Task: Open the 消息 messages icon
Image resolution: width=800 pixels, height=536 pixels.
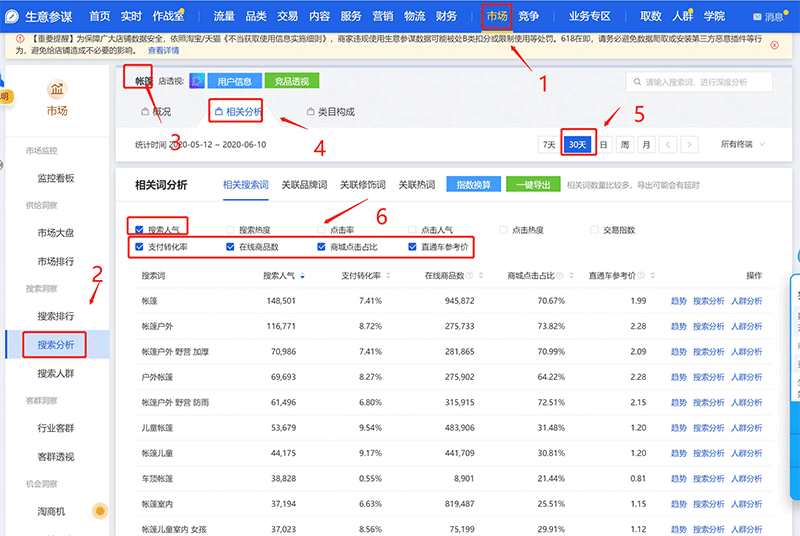Action: (x=757, y=17)
